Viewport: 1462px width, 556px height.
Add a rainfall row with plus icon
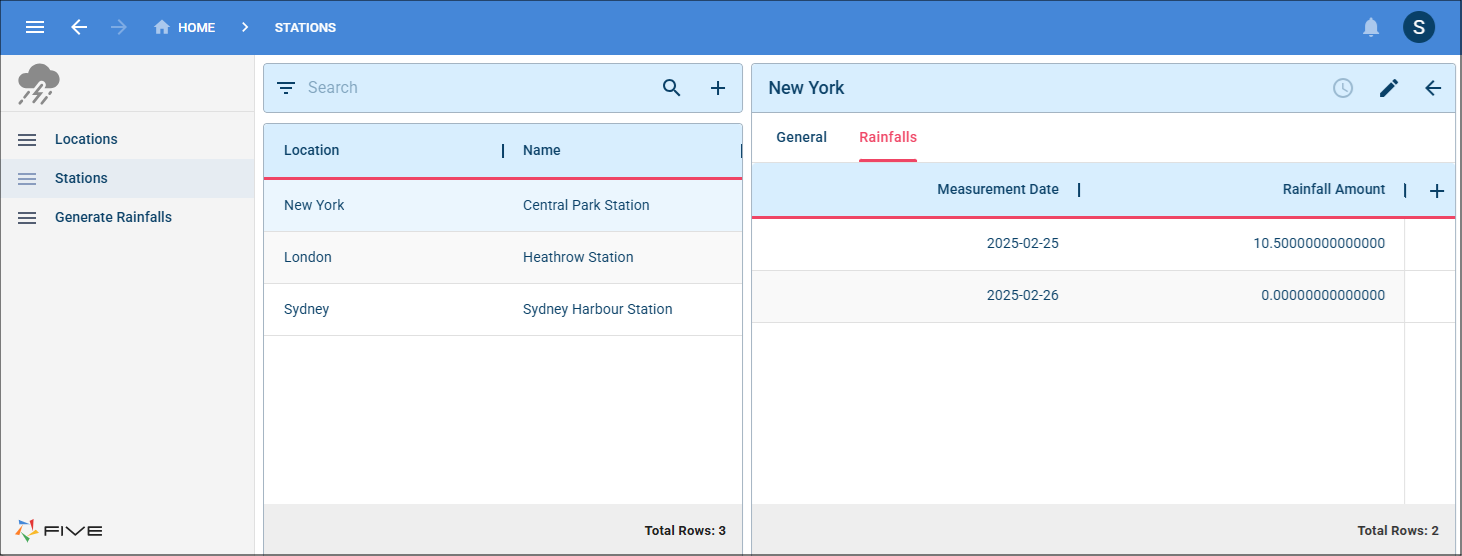1437,191
